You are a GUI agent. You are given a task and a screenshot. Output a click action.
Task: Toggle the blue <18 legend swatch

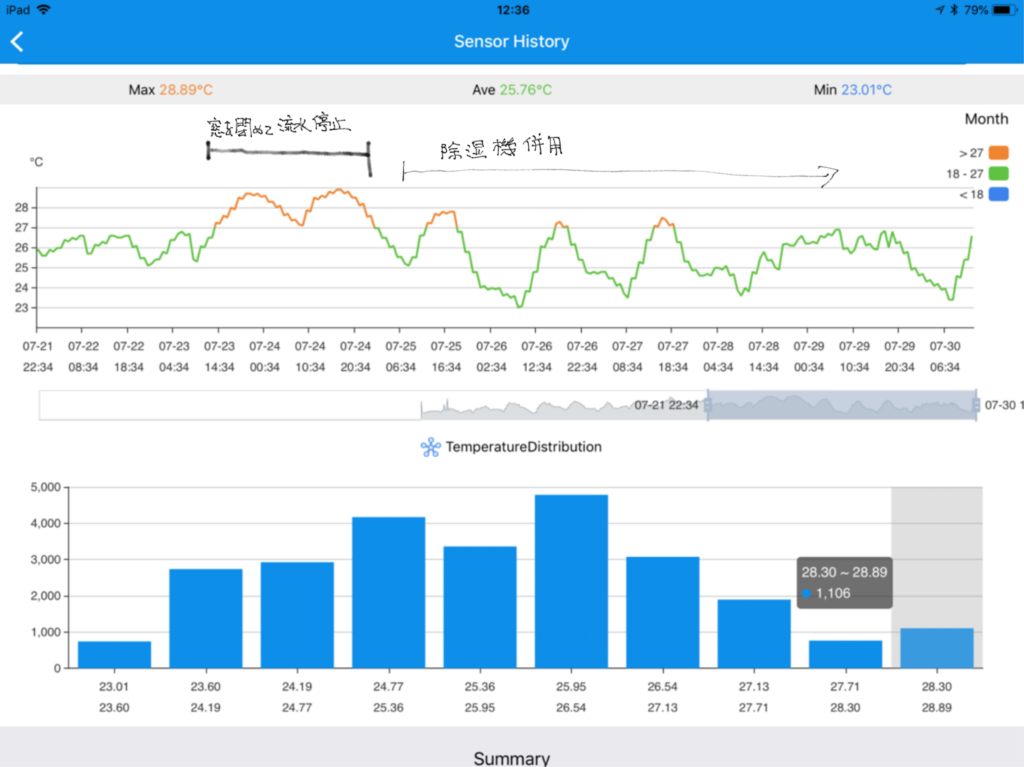pyautogui.click(x=998, y=195)
